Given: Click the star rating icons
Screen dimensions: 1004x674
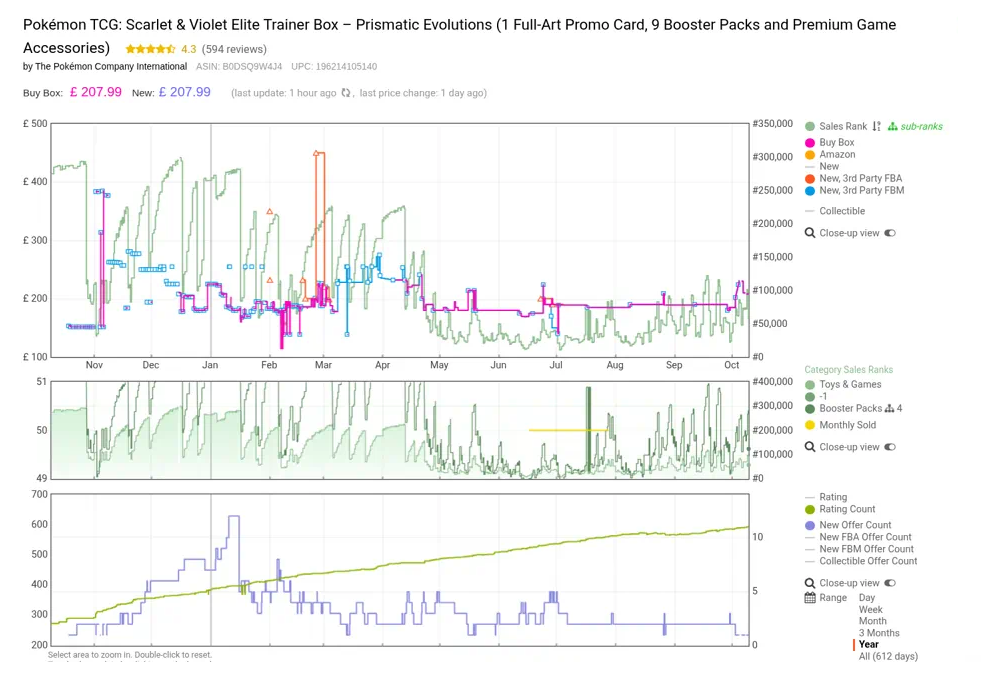Looking at the screenshot, I should pyautogui.click(x=150, y=49).
